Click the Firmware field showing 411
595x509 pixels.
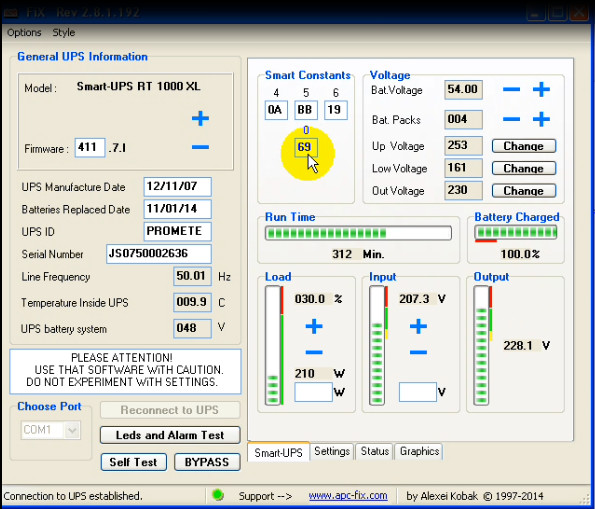90,147
